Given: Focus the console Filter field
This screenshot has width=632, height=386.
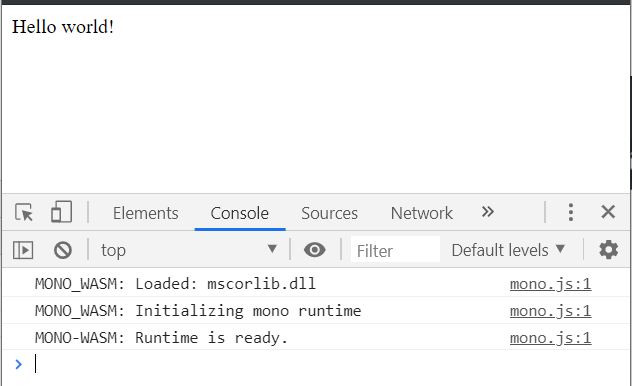Looking at the screenshot, I should [x=395, y=250].
